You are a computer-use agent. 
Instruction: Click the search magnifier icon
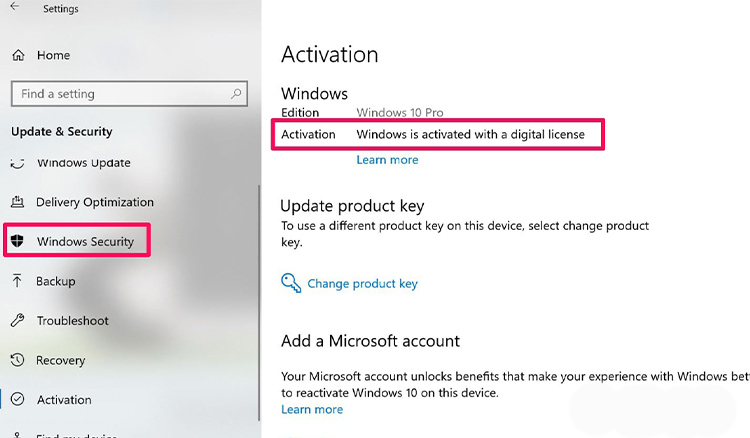[237, 94]
